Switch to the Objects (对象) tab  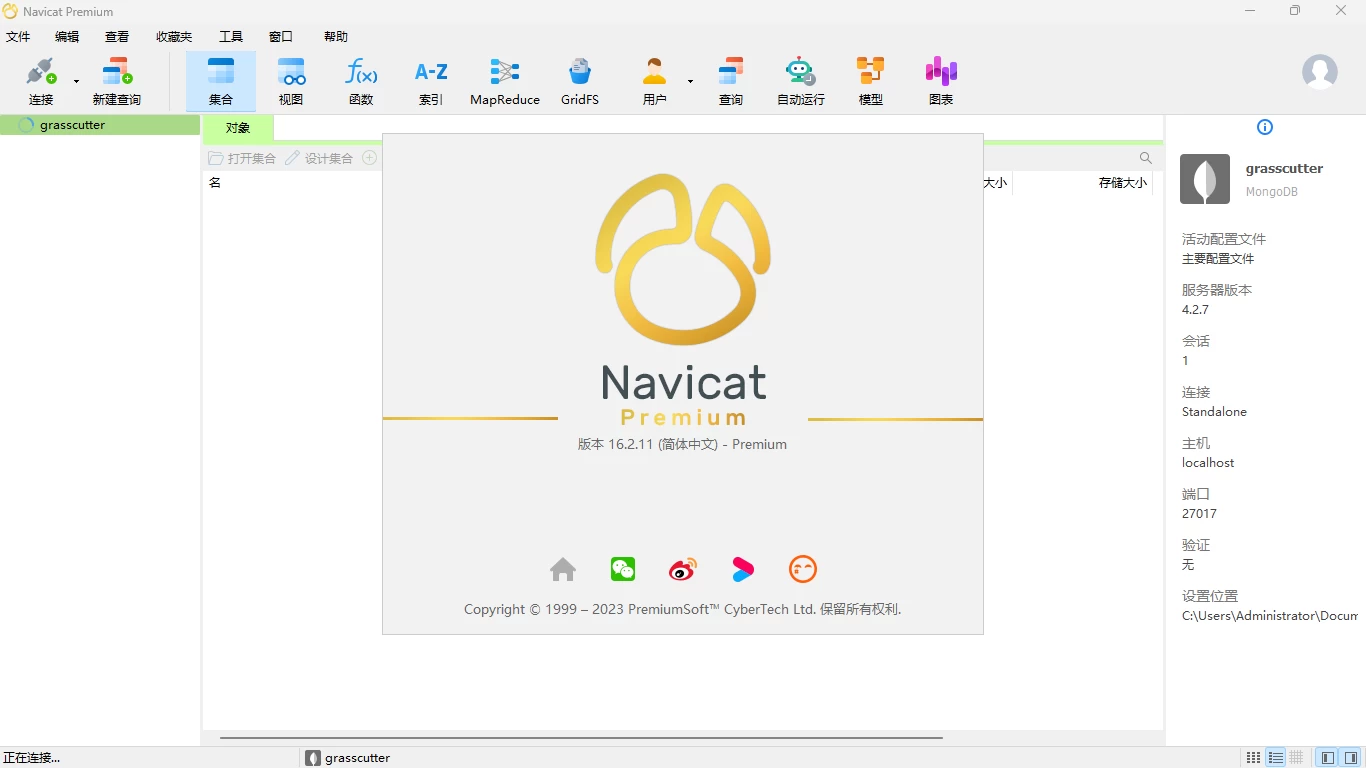[238, 128]
